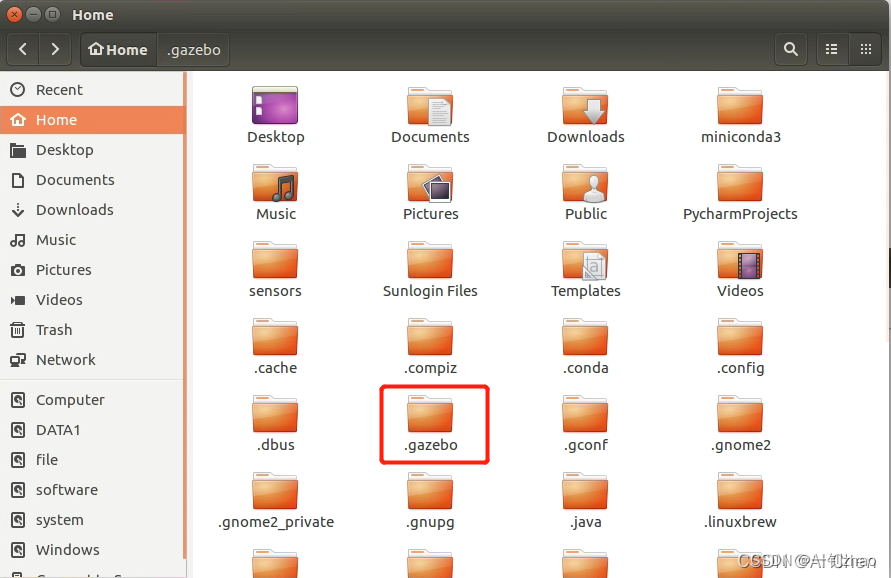Viewport: 891px width, 578px height.
Task: Select the .config folder
Action: click(x=740, y=347)
